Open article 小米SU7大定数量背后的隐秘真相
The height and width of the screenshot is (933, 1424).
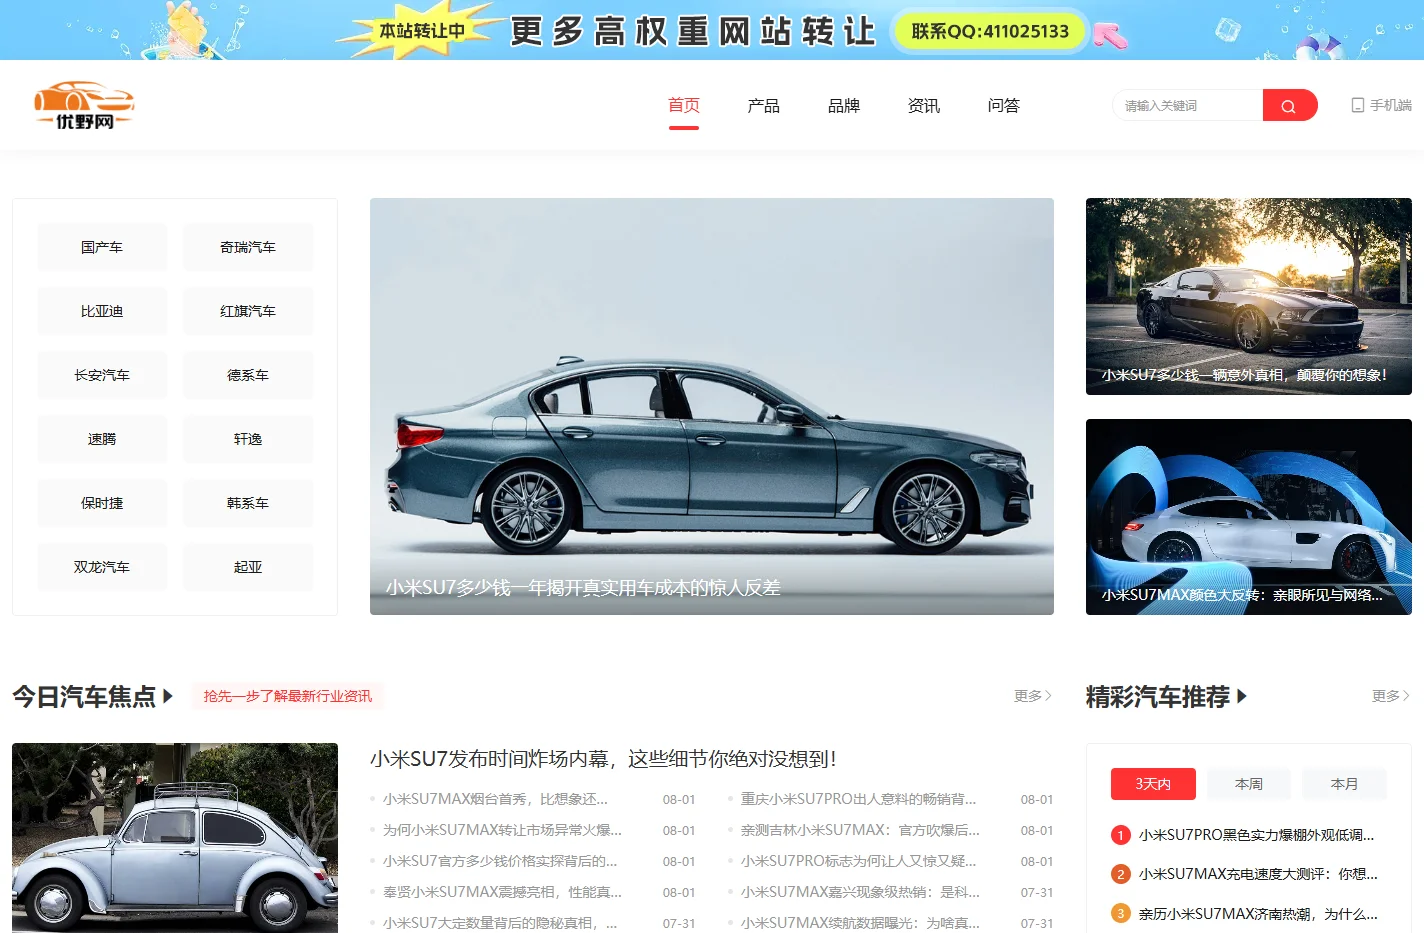coord(500,923)
